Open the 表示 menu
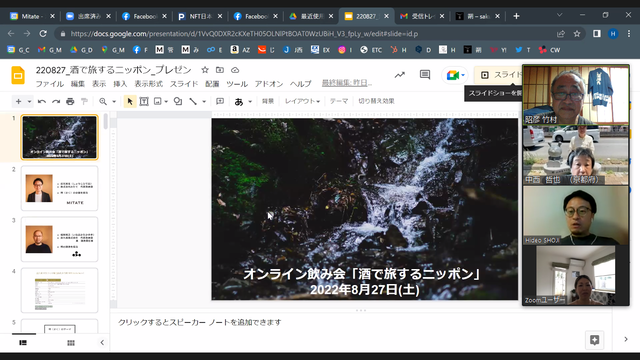 99,84
